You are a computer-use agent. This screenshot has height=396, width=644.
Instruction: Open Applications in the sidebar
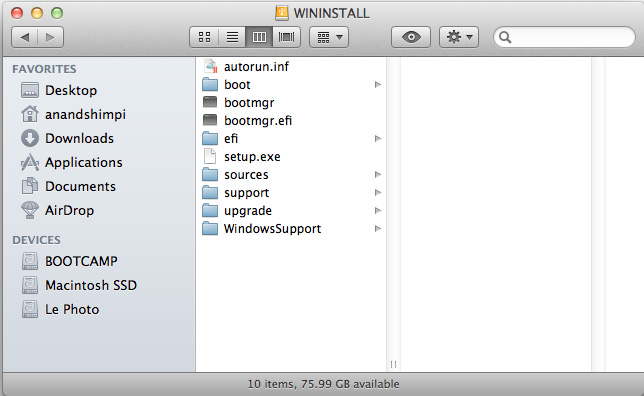point(83,162)
